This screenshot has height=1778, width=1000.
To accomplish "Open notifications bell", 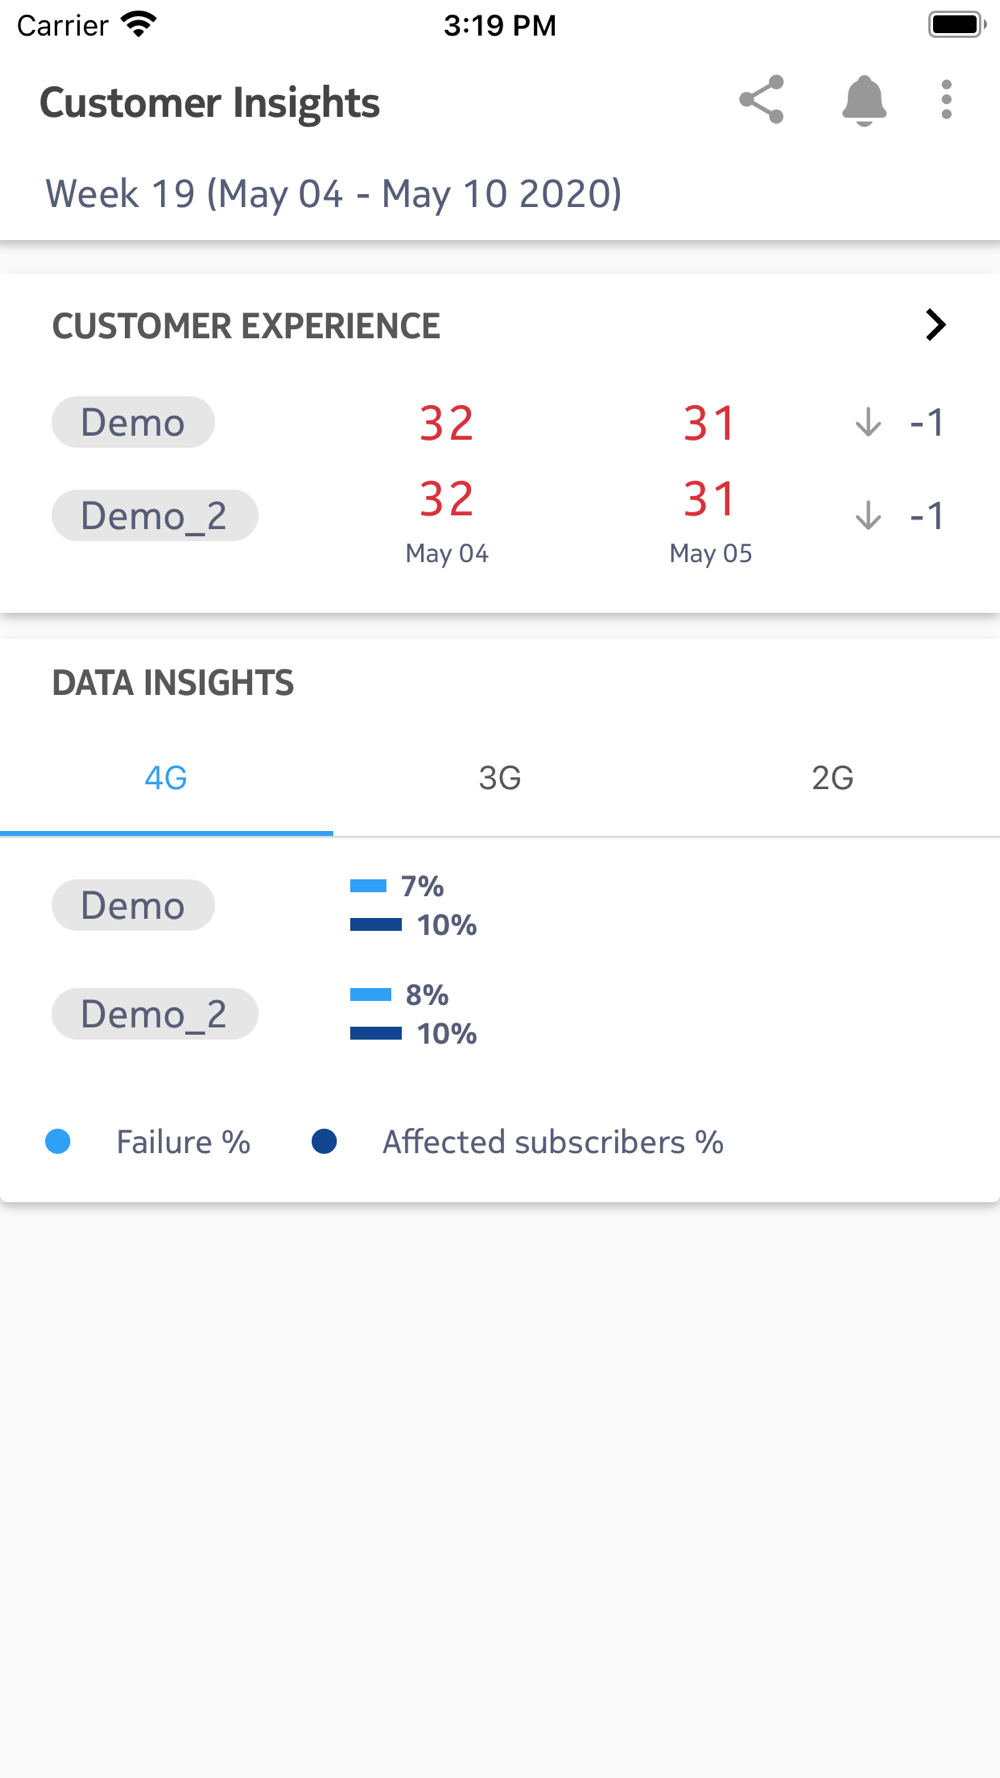I will [864, 100].
